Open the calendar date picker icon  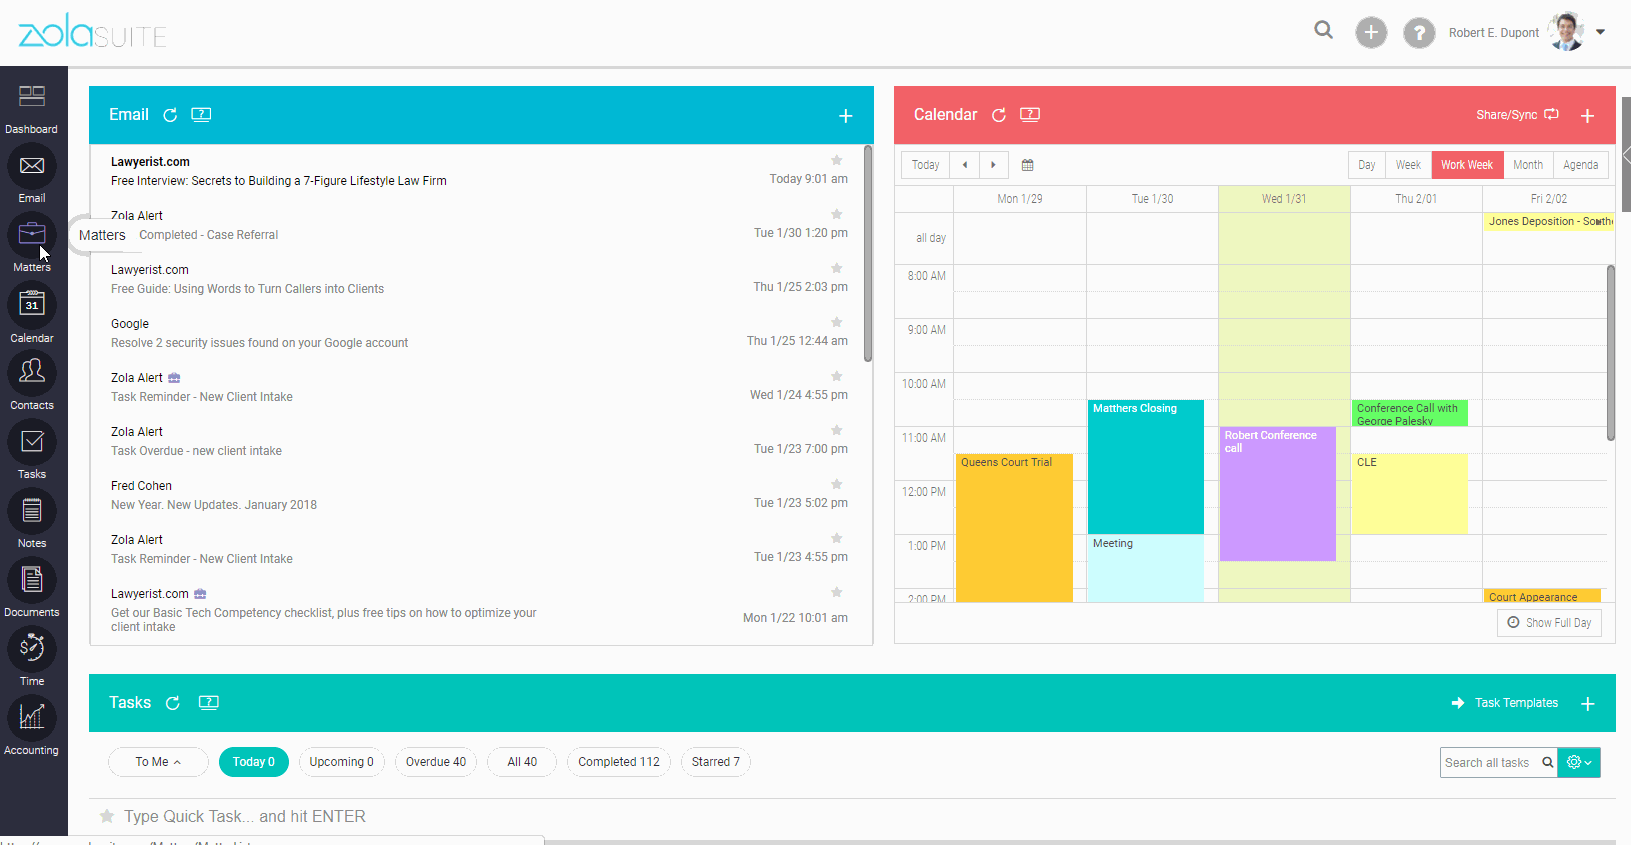(x=1027, y=165)
